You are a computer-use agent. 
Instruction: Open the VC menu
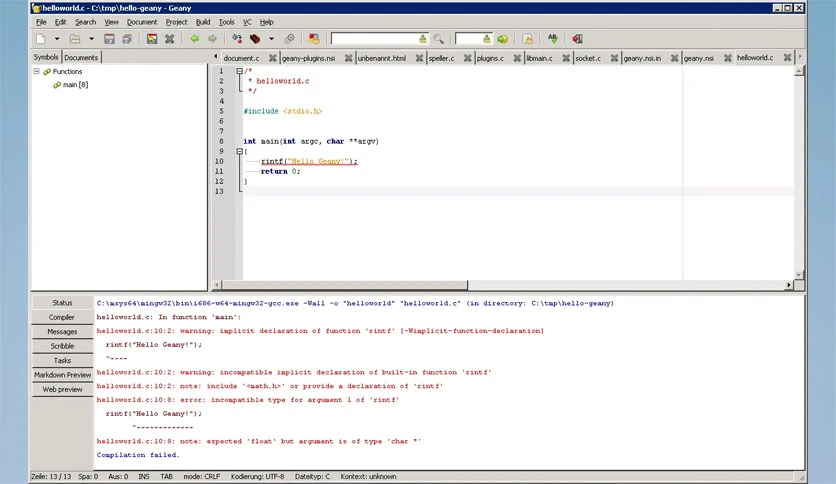[x=247, y=22]
